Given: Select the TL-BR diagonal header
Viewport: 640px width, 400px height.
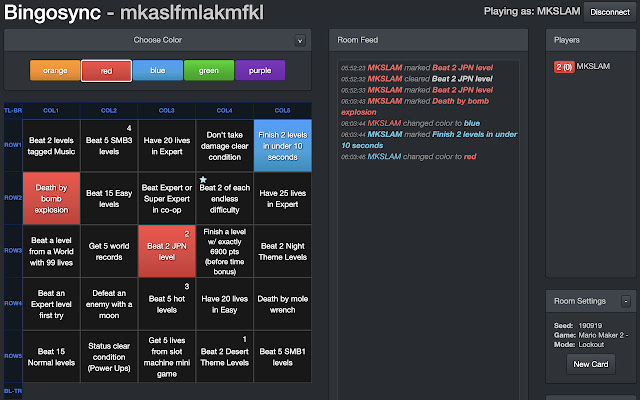Looking at the screenshot, I should [x=13, y=109].
